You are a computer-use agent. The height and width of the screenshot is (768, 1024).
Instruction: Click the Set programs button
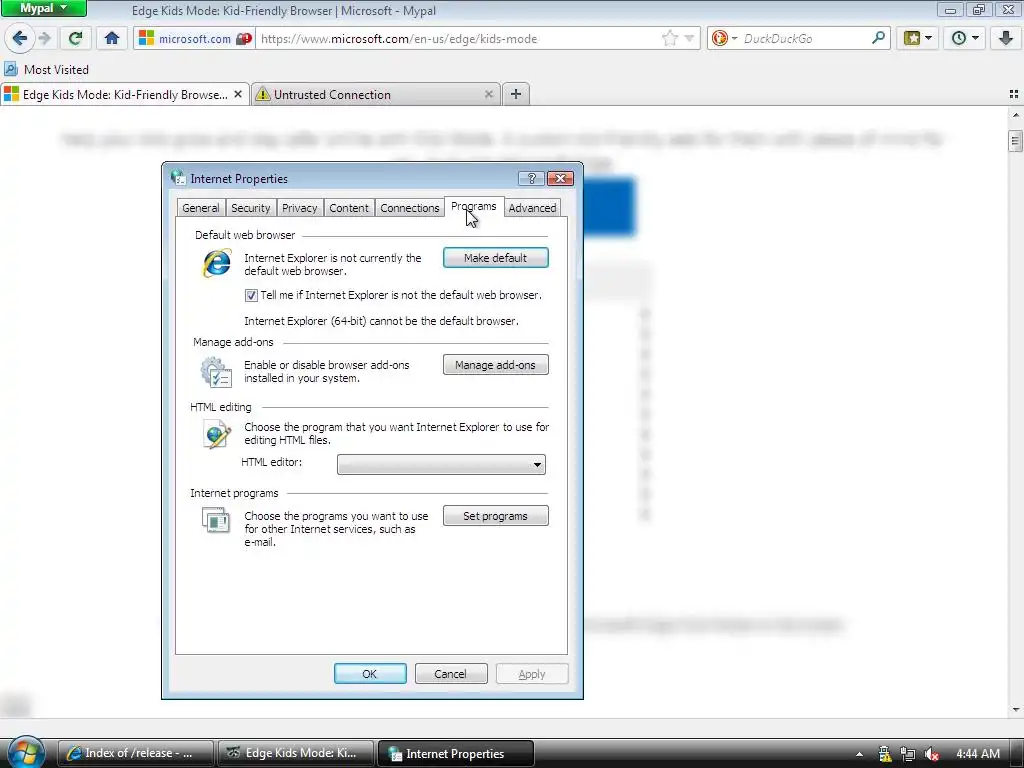click(495, 516)
